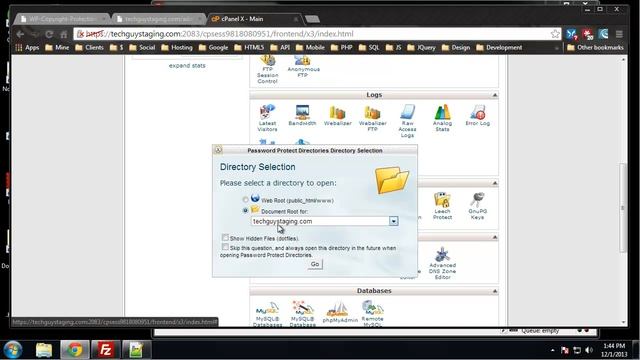640x360 pixels.
Task: Open the volume control in tray
Action: pos(589,350)
